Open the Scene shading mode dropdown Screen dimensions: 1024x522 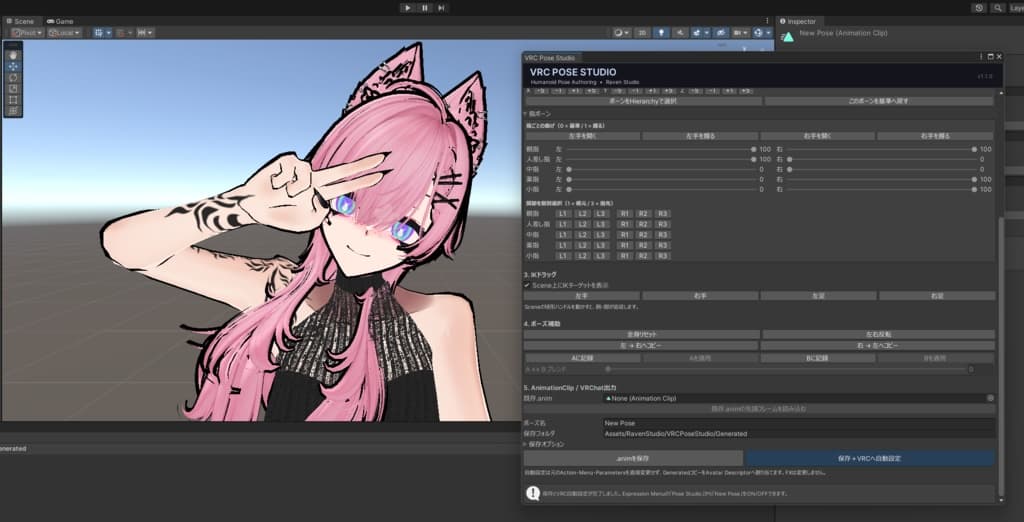tap(622, 33)
